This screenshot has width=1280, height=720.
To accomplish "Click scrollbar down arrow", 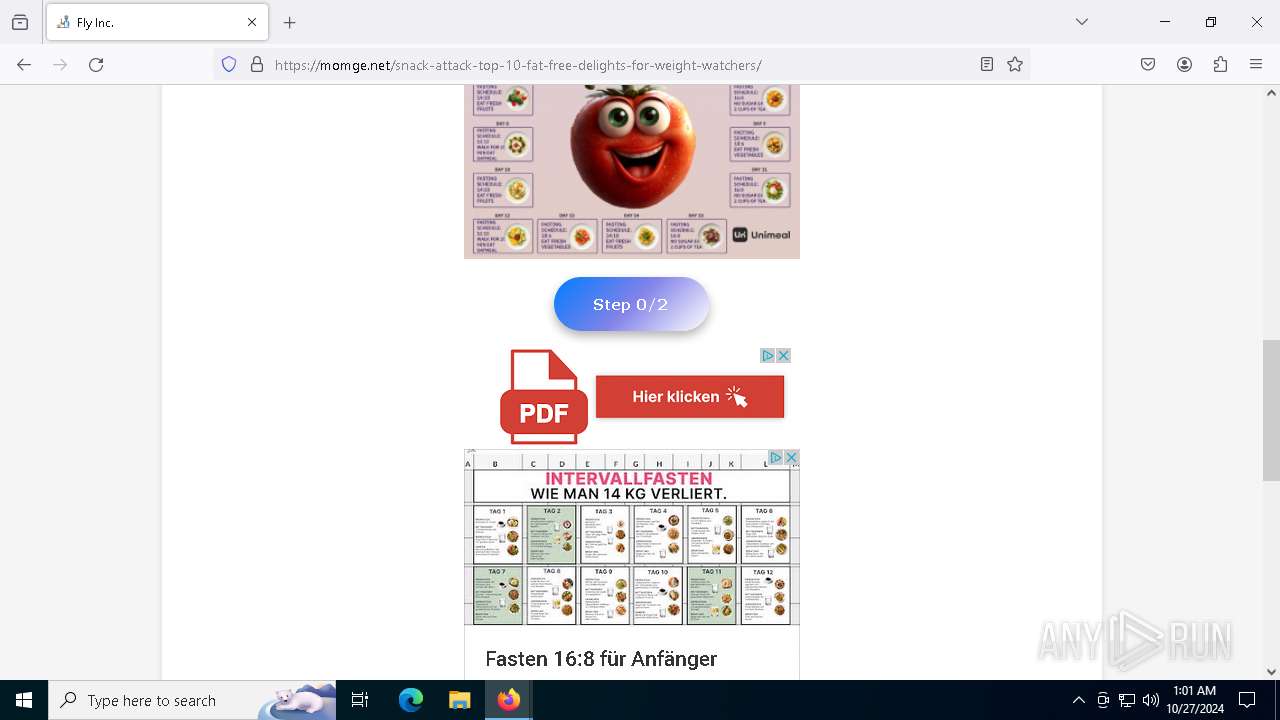I will (1271, 672).
